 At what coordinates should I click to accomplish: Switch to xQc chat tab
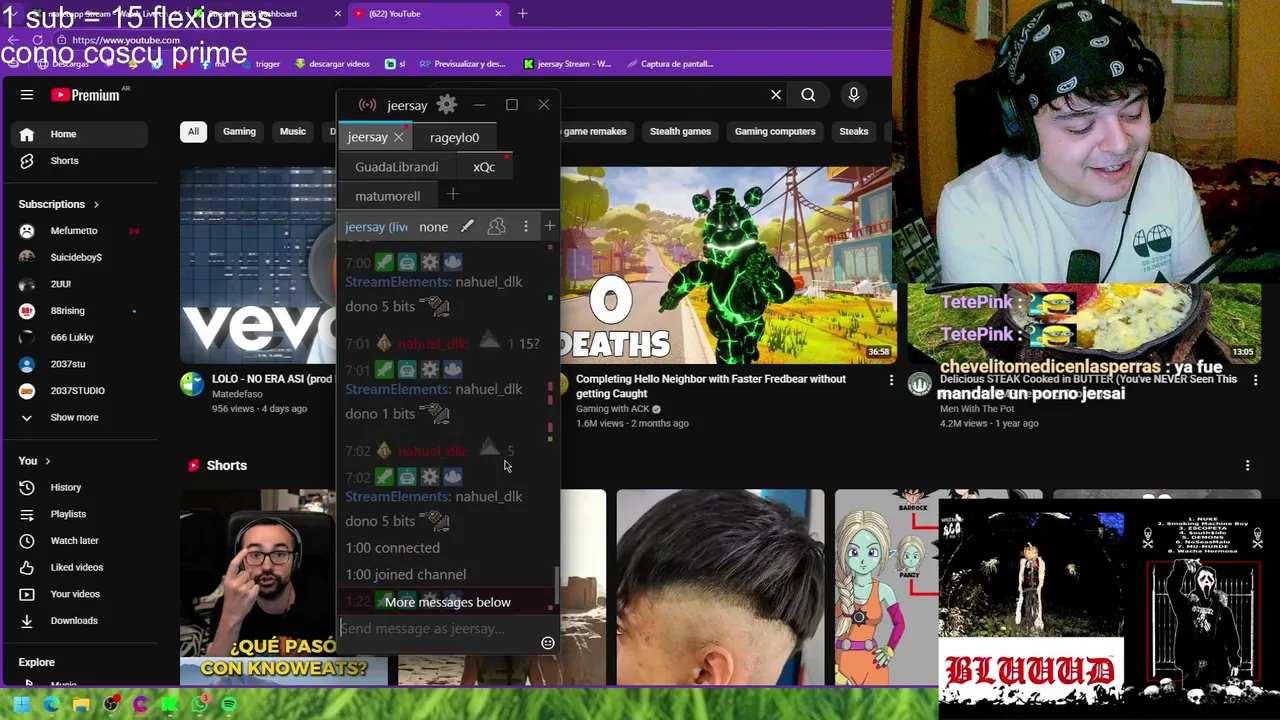(484, 167)
